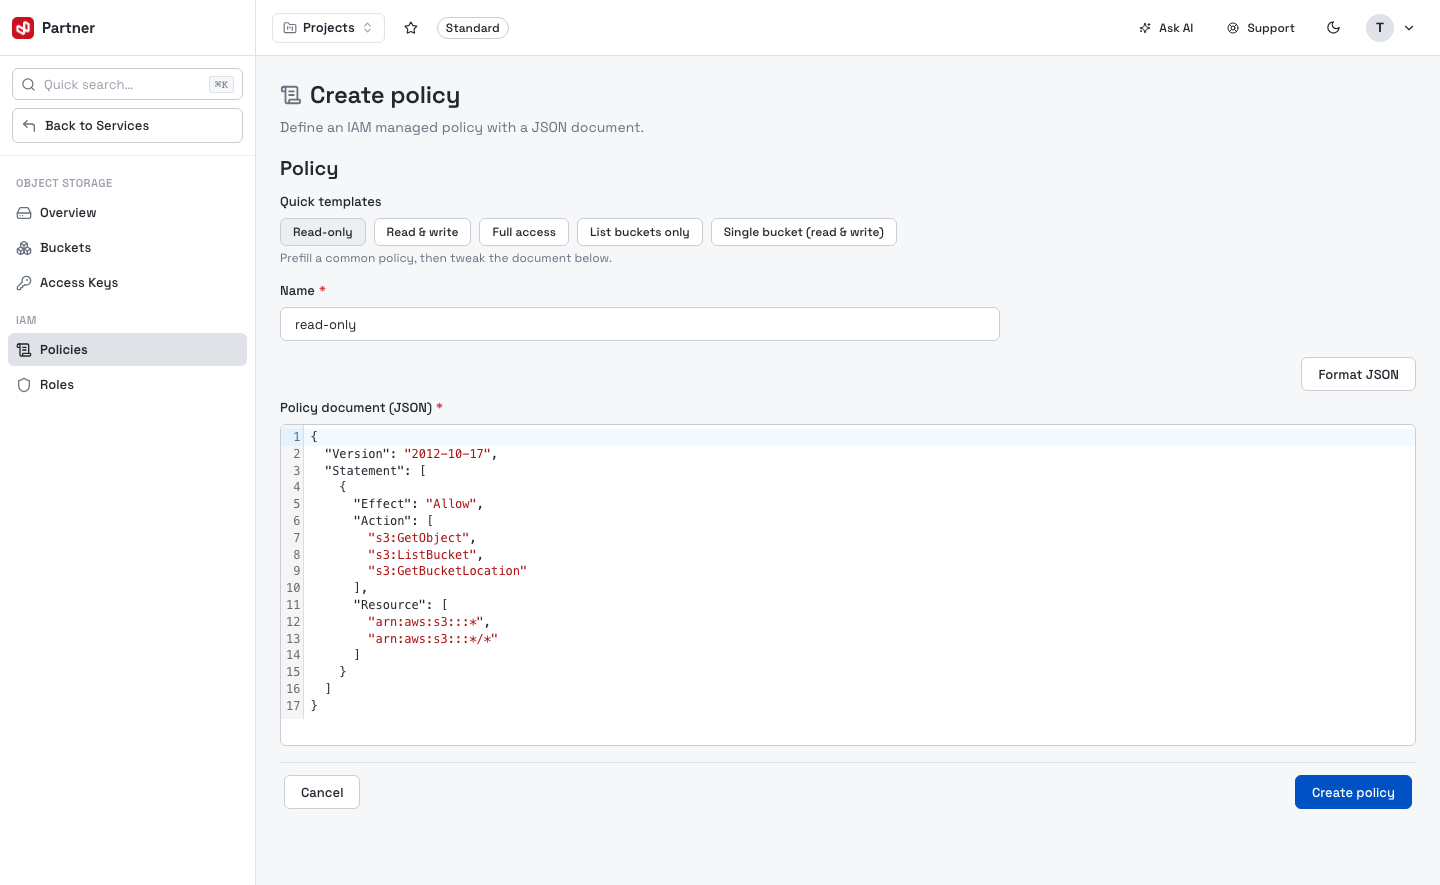
Task: Click the Back to Services arrow icon
Action: 29,126
